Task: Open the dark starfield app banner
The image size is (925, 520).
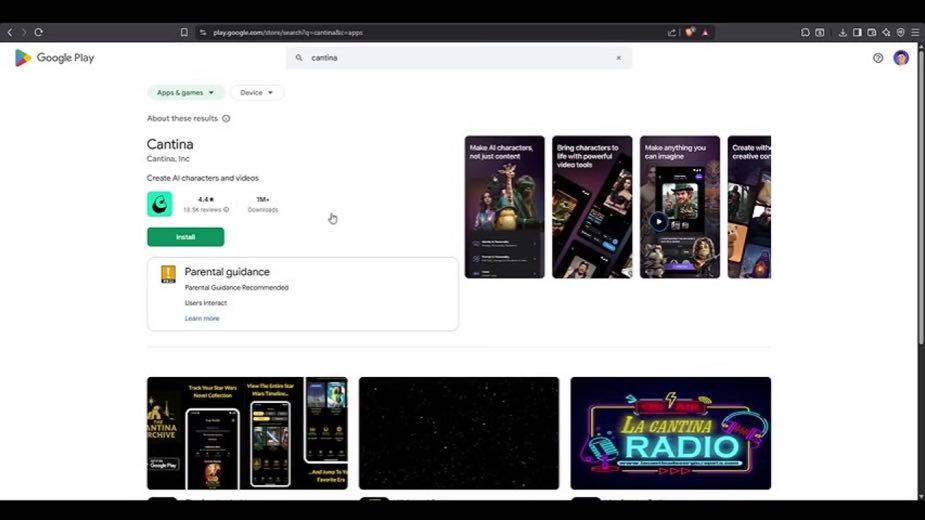Action: coord(459,433)
